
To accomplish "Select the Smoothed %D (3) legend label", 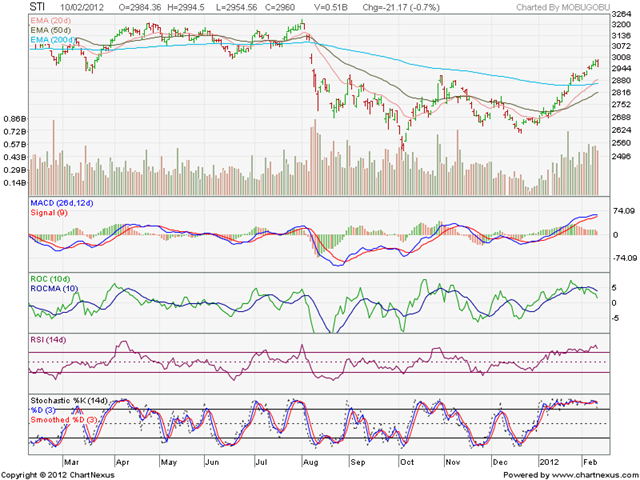I will [x=64, y=420].
